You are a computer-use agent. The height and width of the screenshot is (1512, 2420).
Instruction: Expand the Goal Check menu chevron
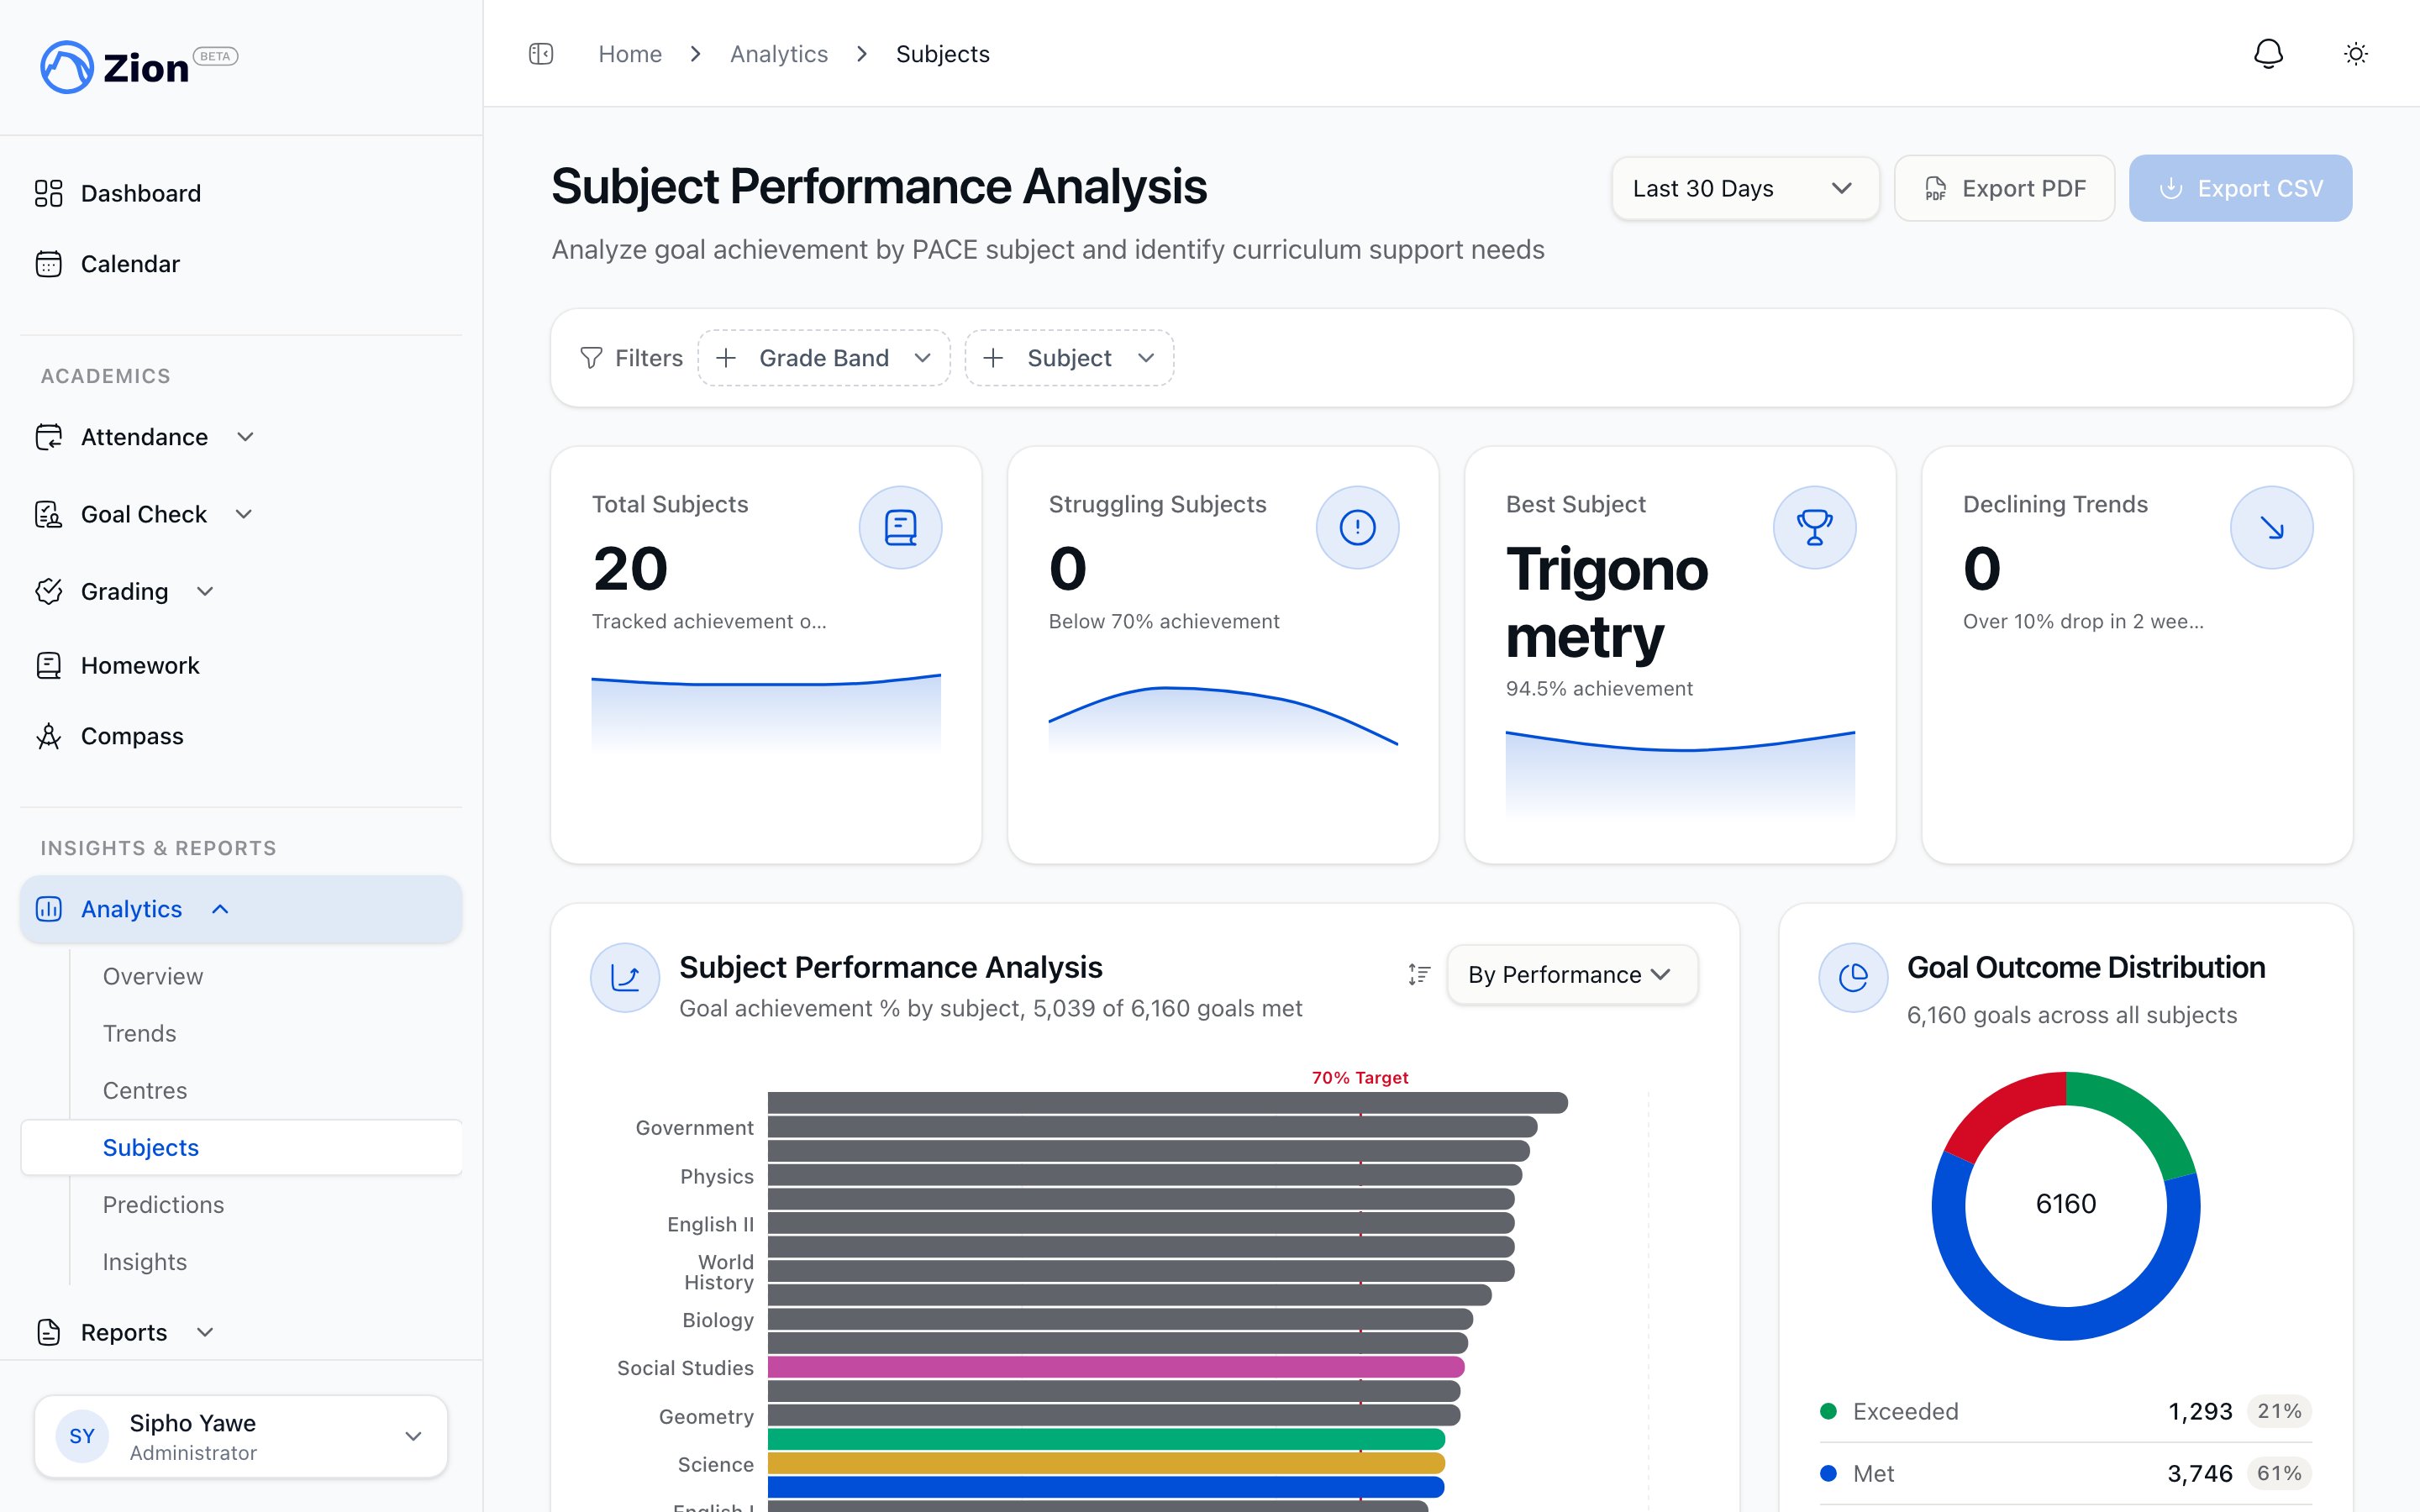click(244, 514)
